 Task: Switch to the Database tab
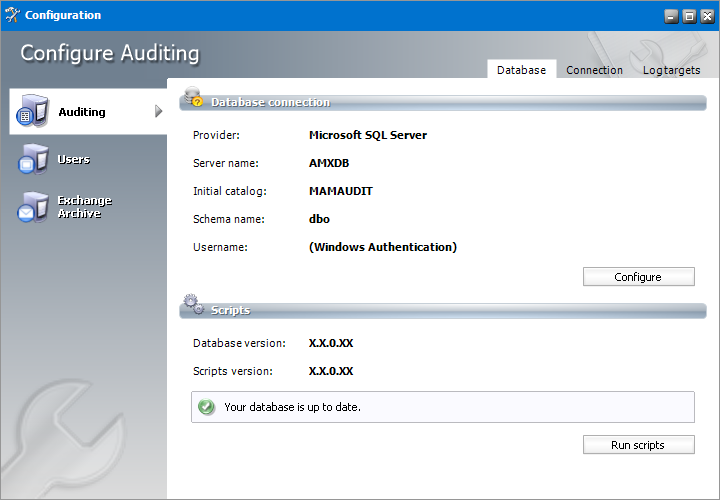521,70
